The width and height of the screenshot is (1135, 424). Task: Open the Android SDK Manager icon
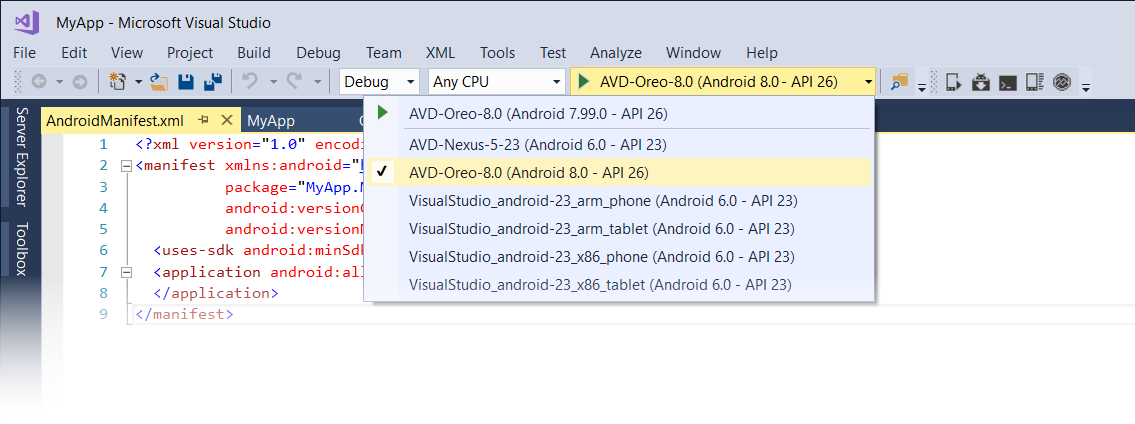[x=981, y=82]
